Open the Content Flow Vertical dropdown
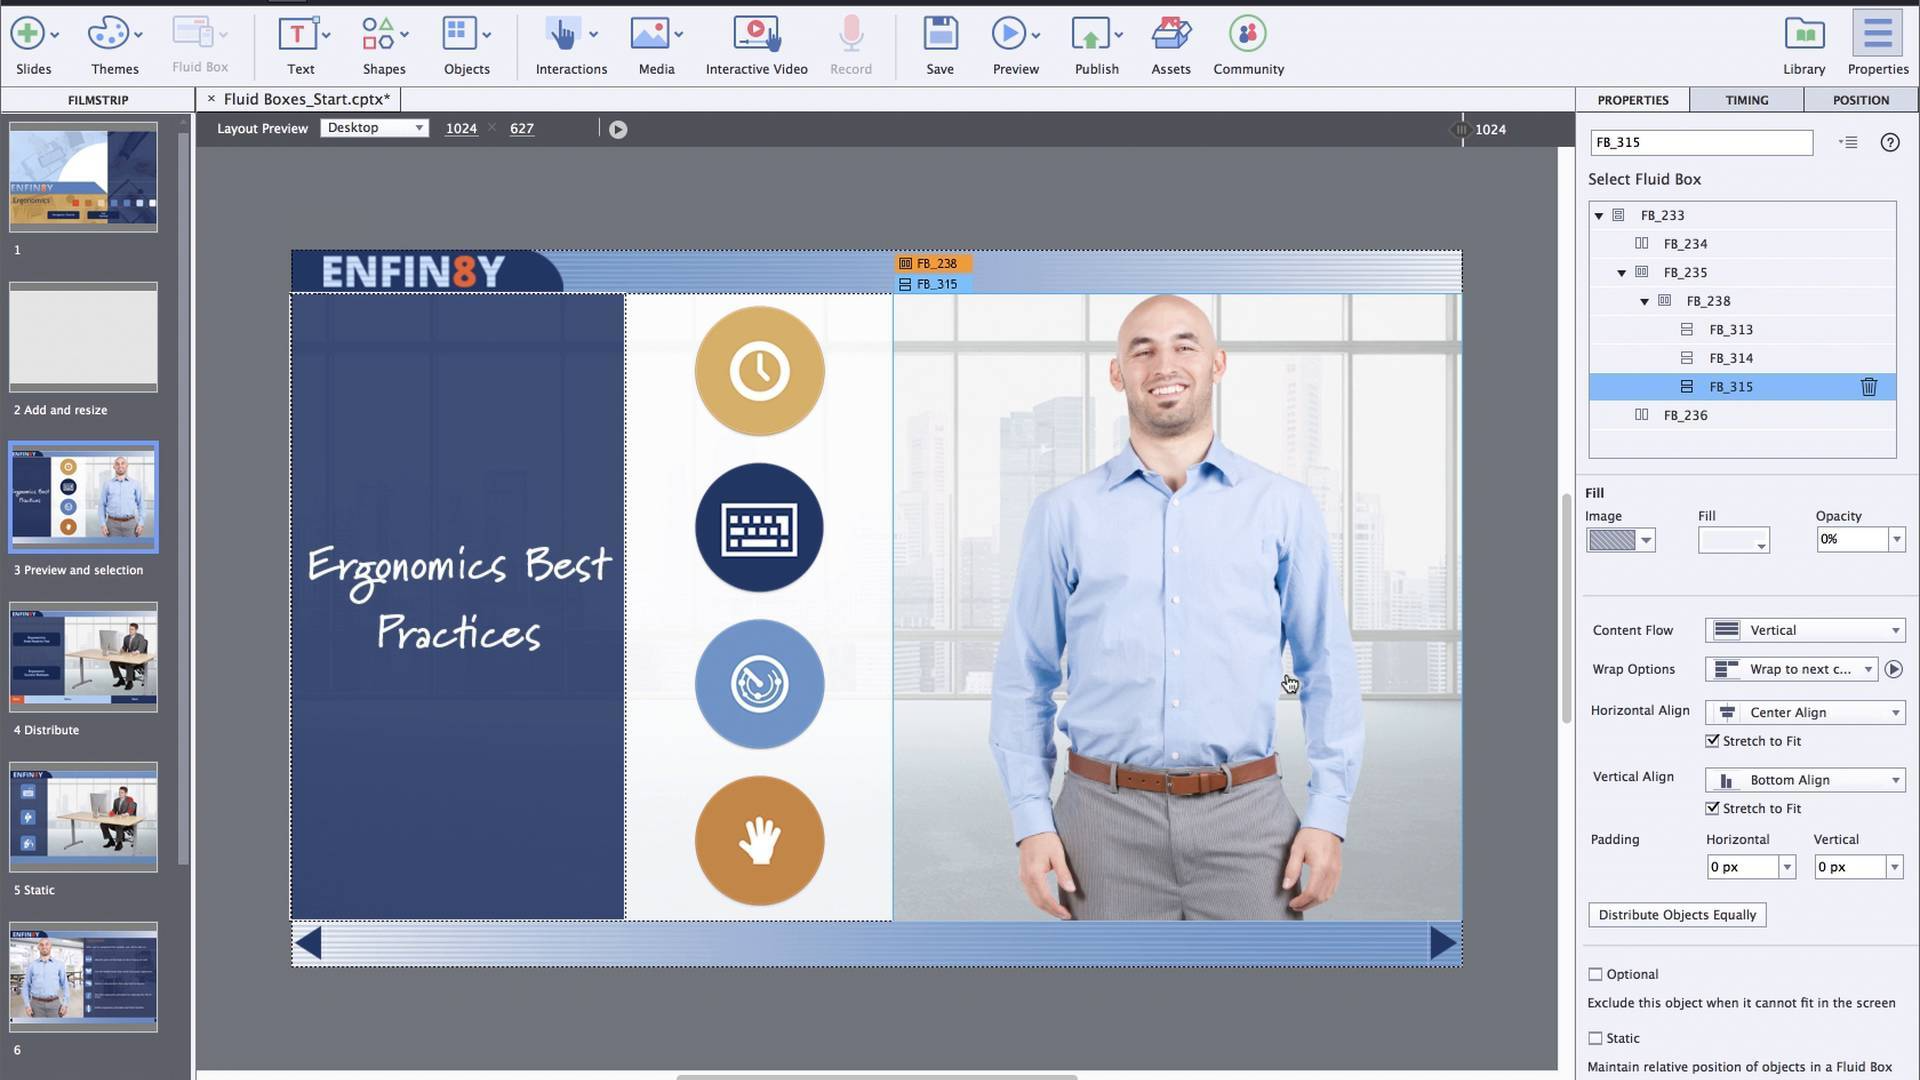Screen dimensions: 1920x1080 pyautogui.click(x=1804, y=630)
